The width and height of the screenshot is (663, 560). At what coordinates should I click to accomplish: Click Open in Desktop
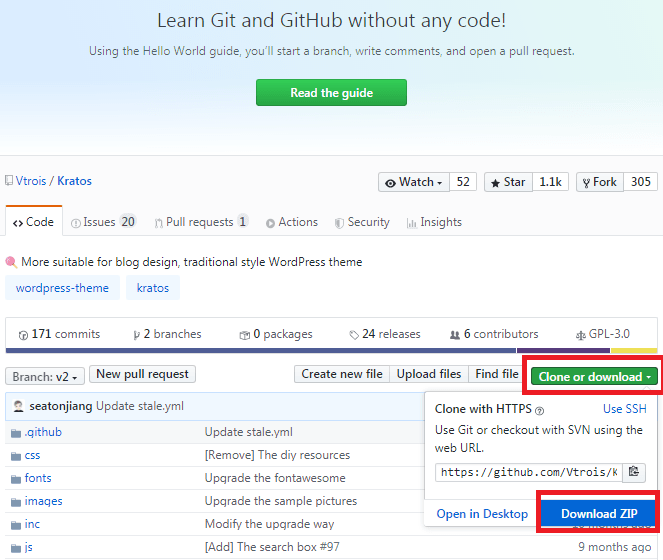click(x=482, y=514)
